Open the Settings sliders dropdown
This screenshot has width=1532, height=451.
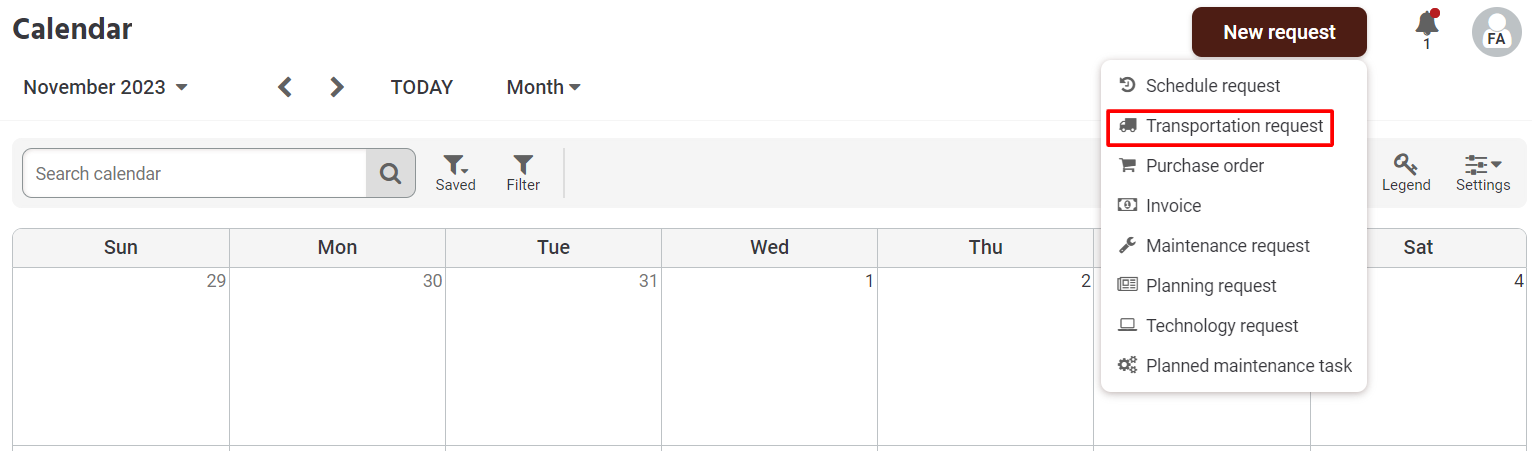pyautogui.click(x=1482, y=172)
